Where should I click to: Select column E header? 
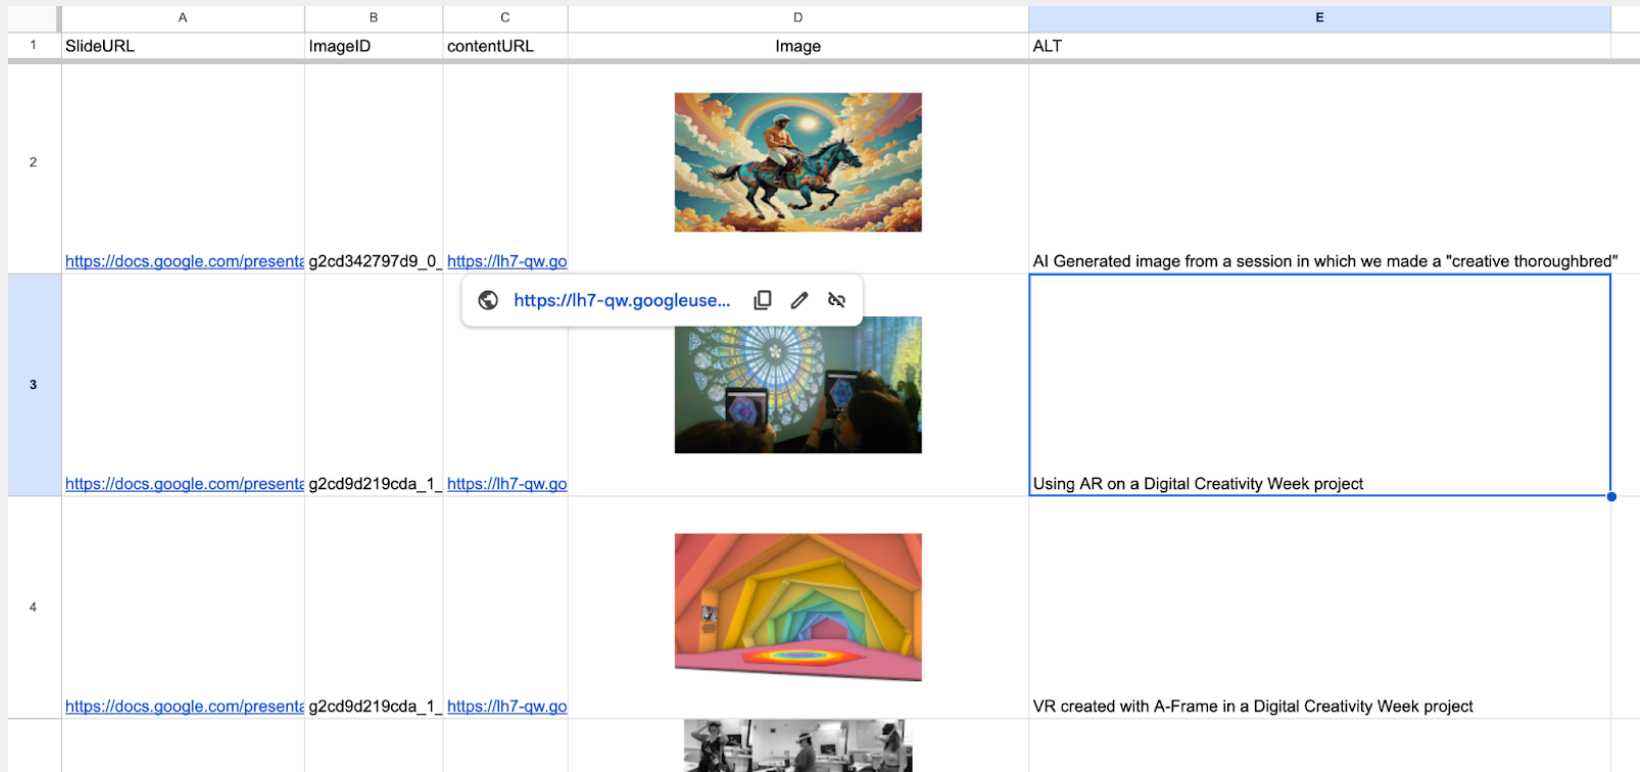point(1319,18)
